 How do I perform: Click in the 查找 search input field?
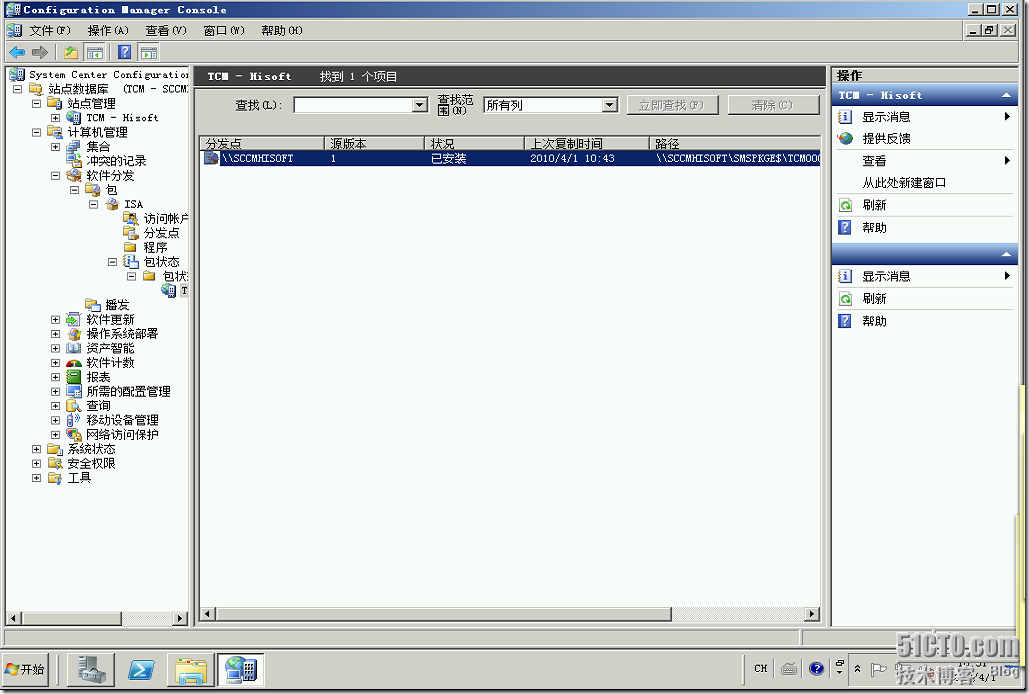[353, 105]
